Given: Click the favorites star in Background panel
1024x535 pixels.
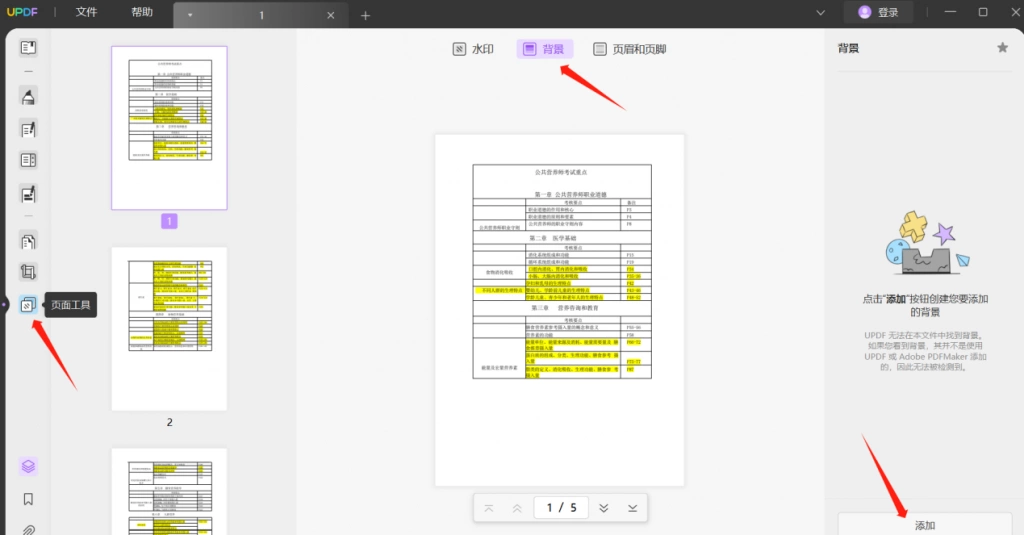Looking at the screenshot, I should point(1002,47).
